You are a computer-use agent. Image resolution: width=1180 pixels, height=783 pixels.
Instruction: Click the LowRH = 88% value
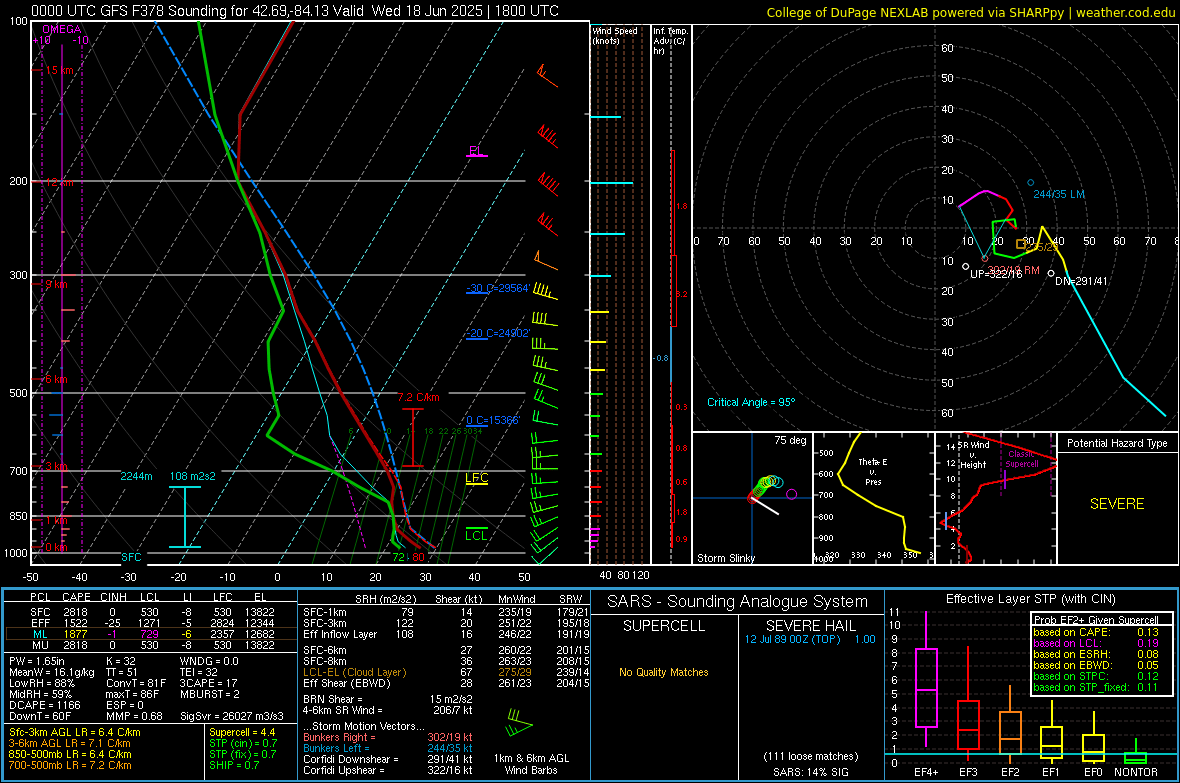point(42,684)
